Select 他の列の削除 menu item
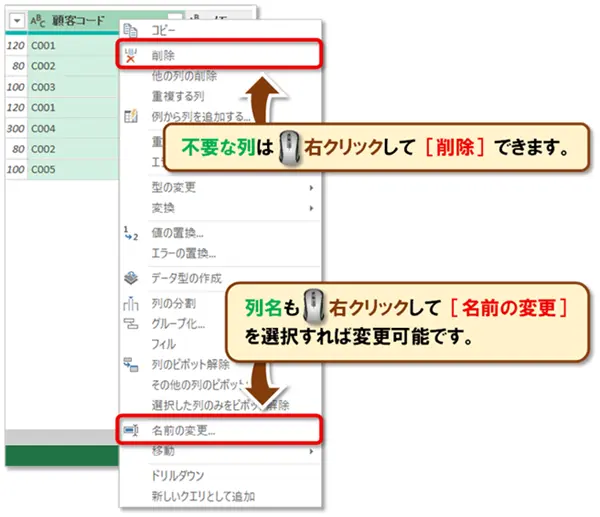Screen dimensions: 600x517 tap(184, 76)
